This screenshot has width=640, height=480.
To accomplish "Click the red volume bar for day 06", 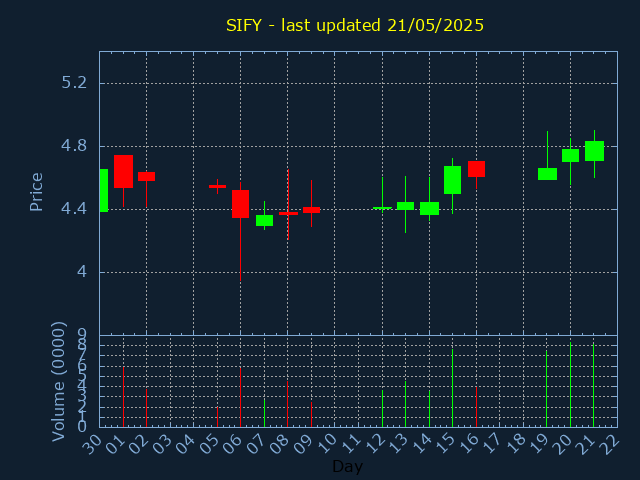I will tap(240, 397).
